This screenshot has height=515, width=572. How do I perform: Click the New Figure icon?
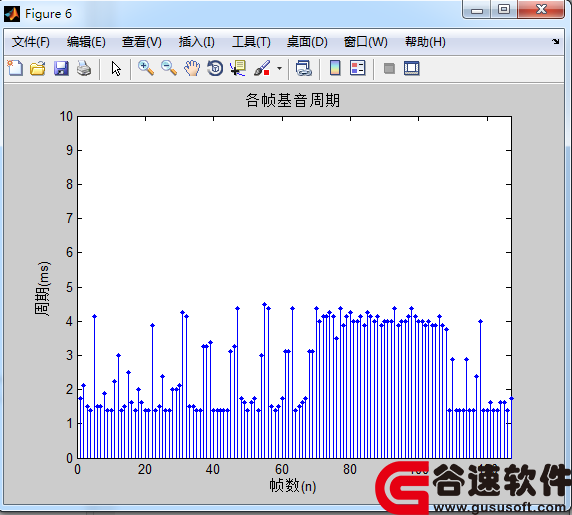click(15, 68)
